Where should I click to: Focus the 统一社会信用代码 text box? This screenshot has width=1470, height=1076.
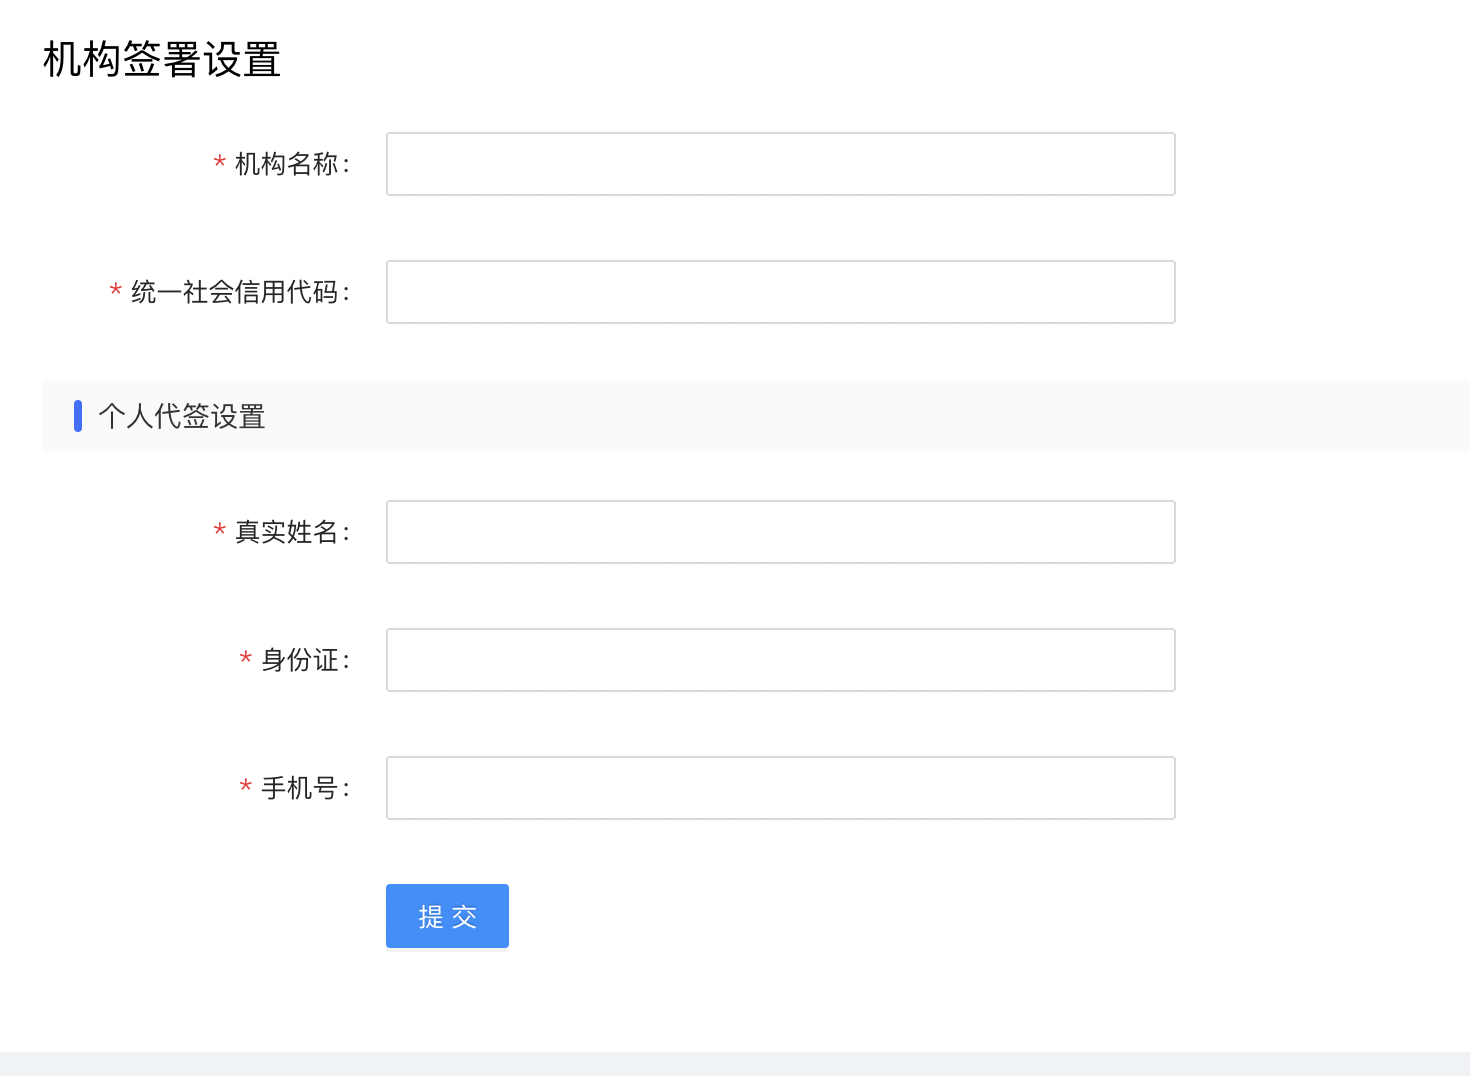click(x=780, y=292)
